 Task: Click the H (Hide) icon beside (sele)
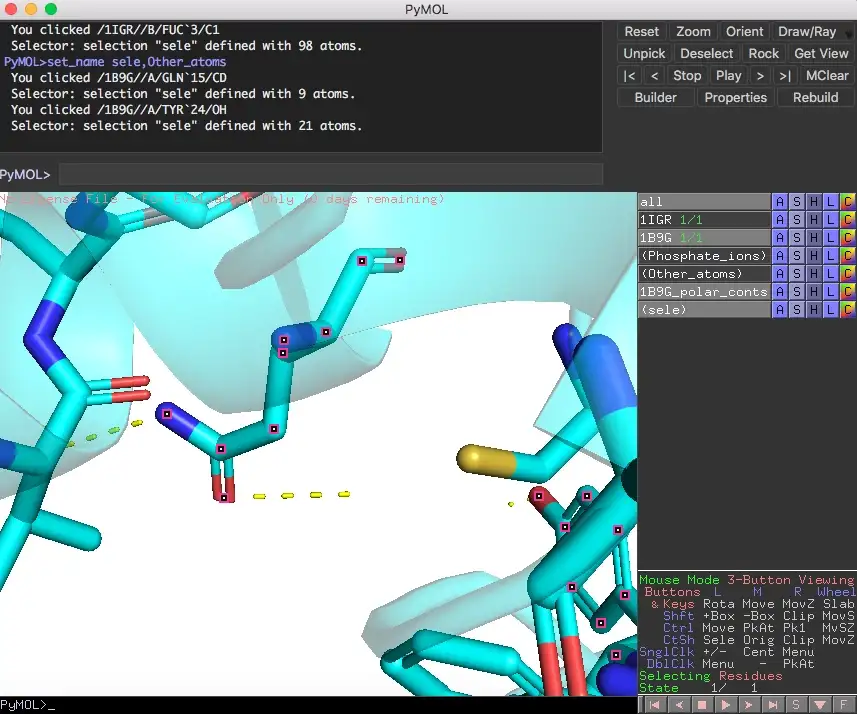811,310
